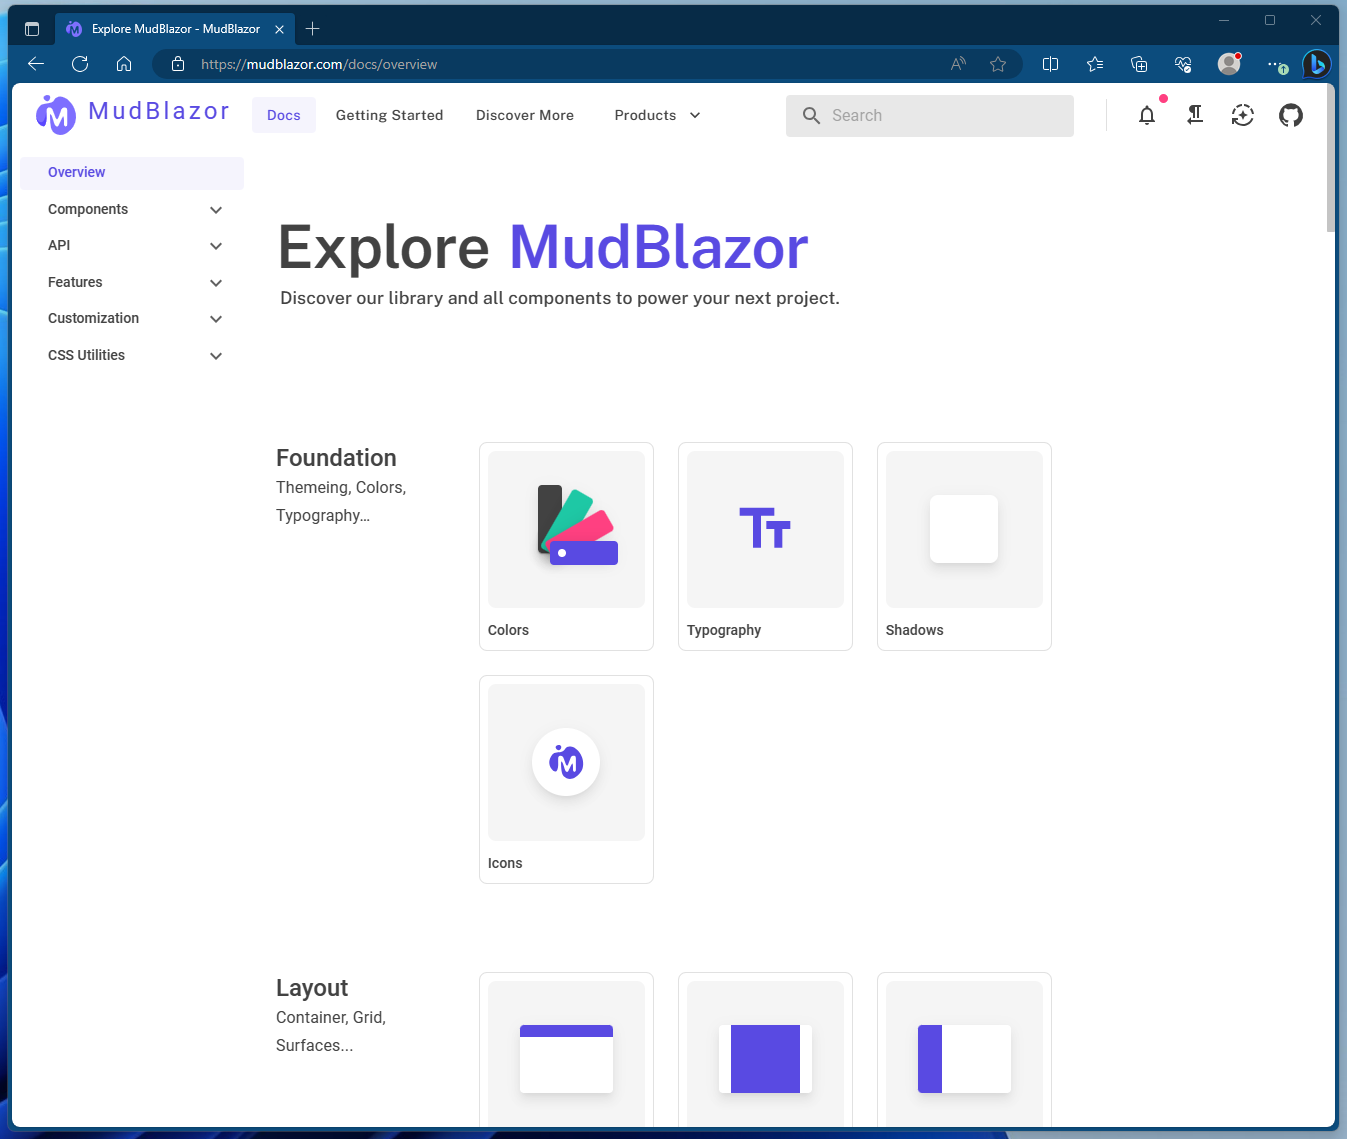1347x1139 pixels.
Task: Expand the Products dropdown
Action: pyautogui.click(x=656, y=115)
